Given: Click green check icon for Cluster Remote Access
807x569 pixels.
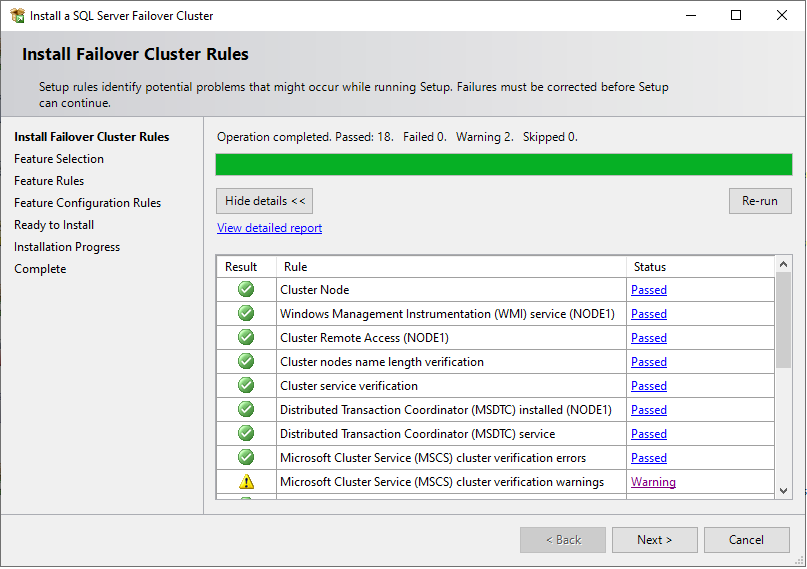Looking at the screenshot, I should 246,337.
